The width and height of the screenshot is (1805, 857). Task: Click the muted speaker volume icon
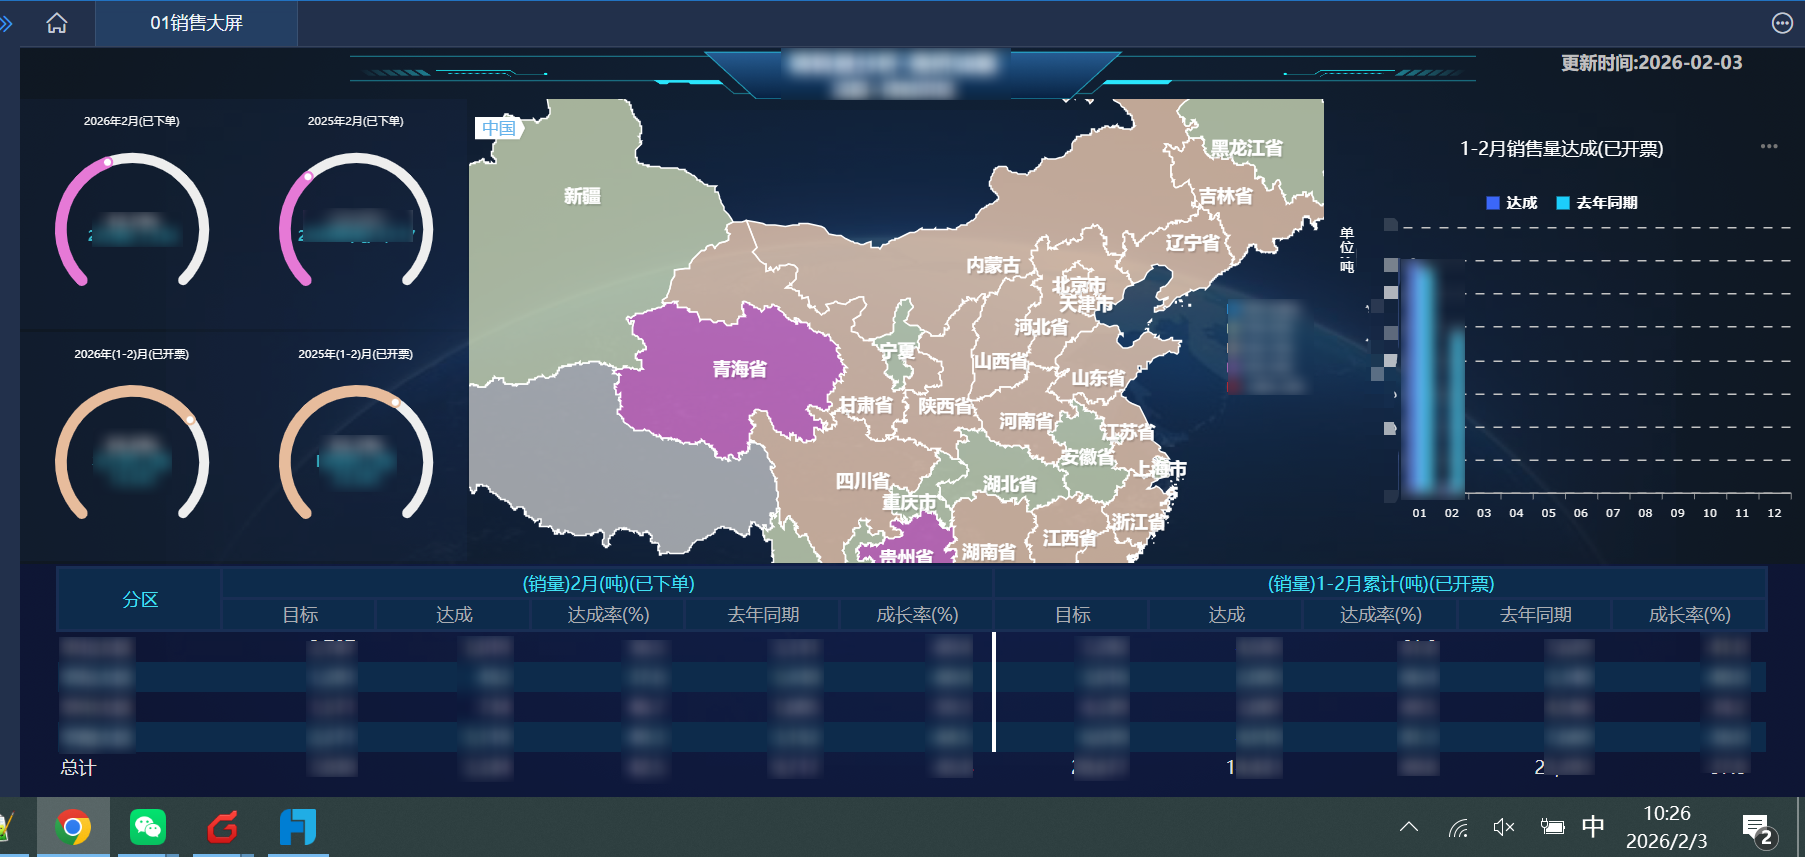(1503, 827)
